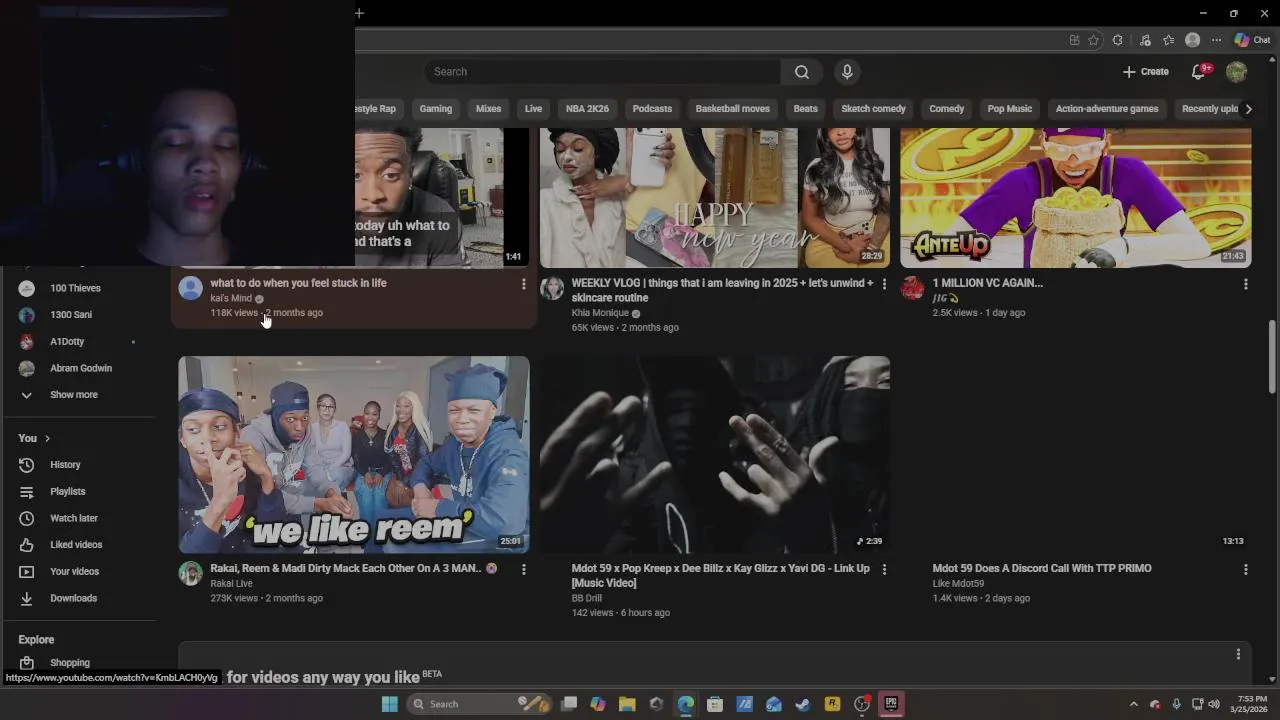Viewport: 1280px width, 720px height.
Task: Open a new browser tab
Action: [x=359, y=13]
